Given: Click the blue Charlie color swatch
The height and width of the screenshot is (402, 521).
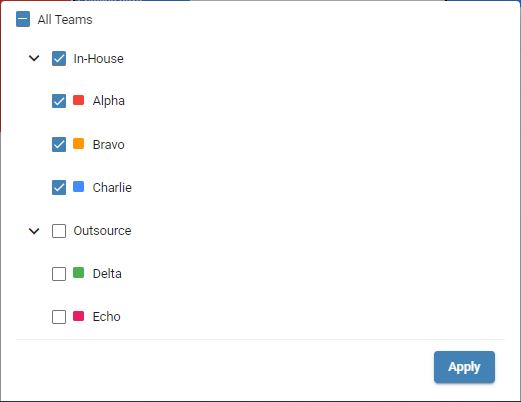Looking at the screenshot, I should tap(79, 187).
